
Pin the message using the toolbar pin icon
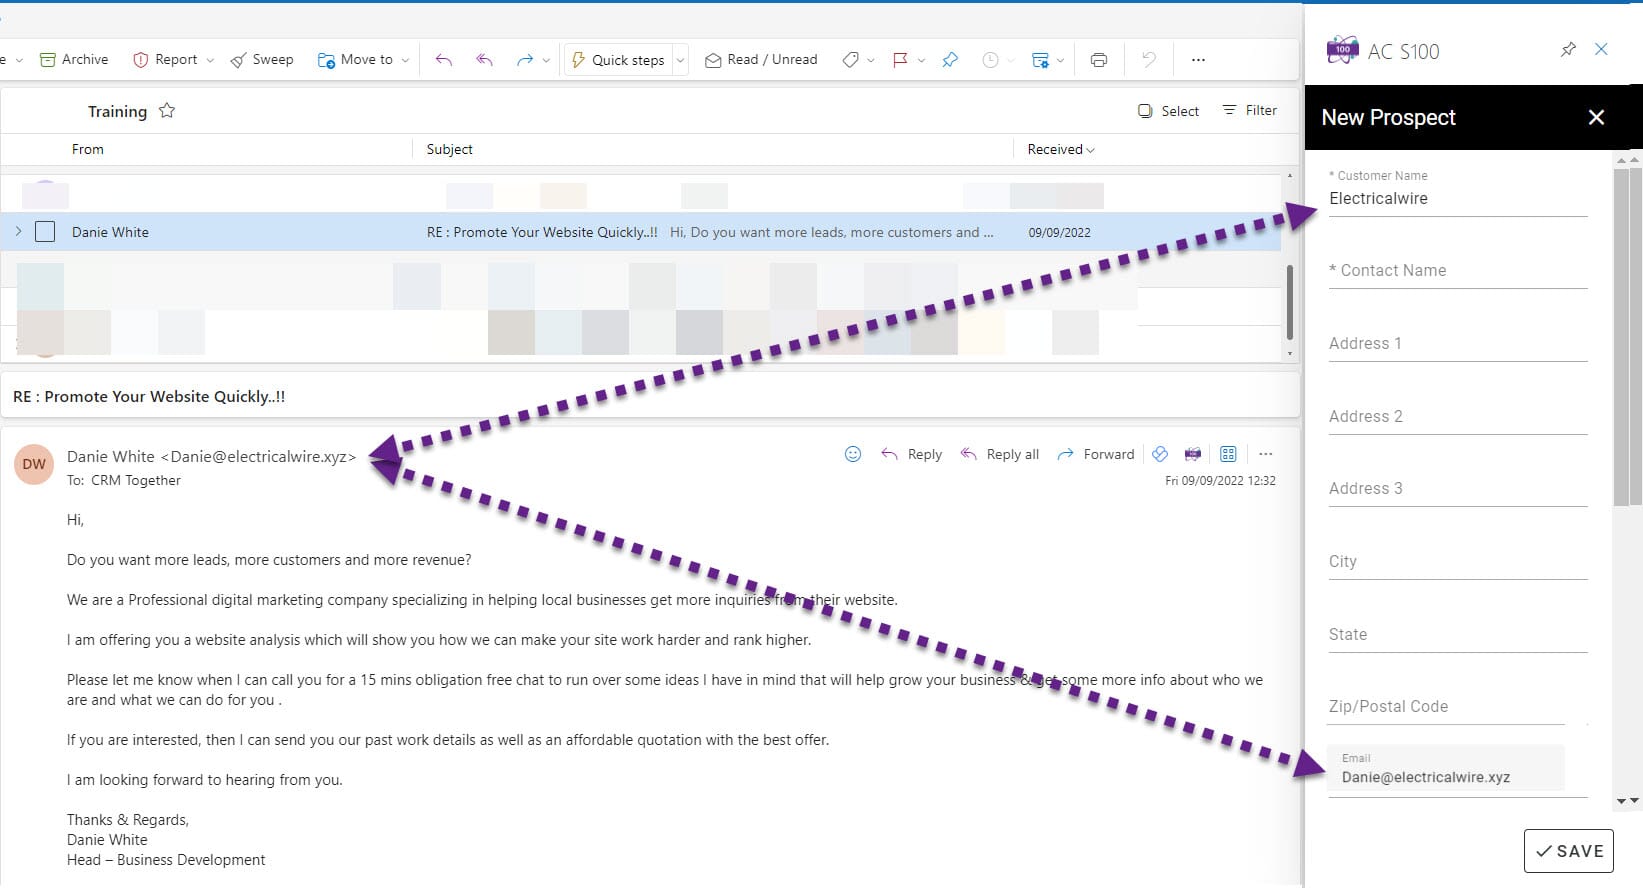pos(950,60)
